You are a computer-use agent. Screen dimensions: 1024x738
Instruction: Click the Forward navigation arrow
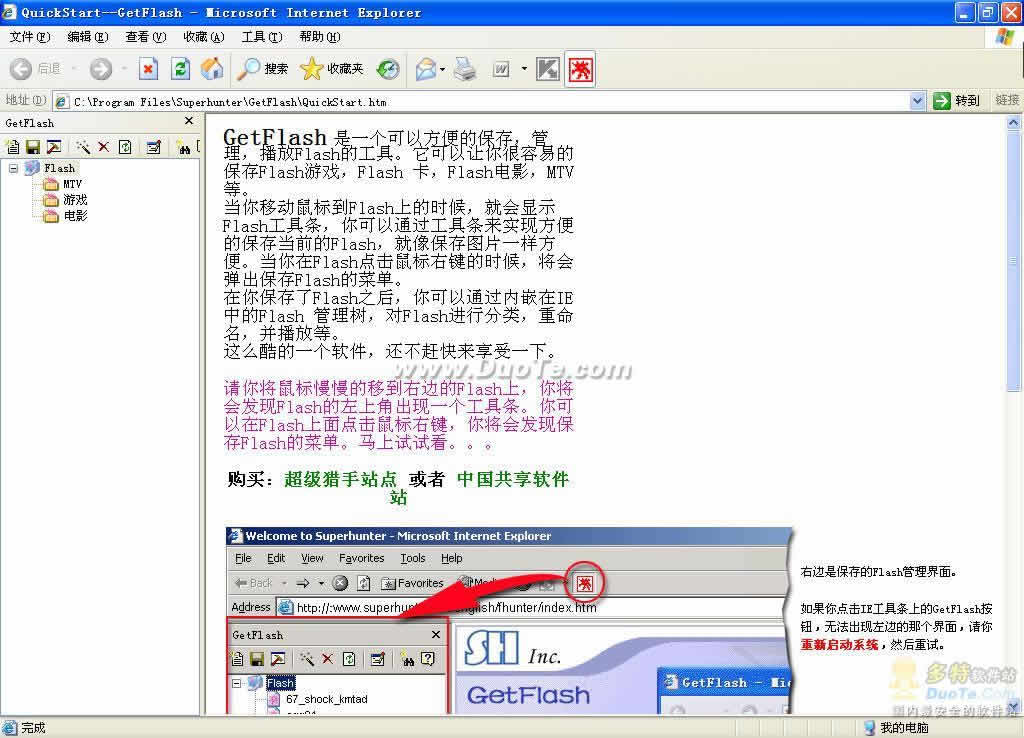click(101, 69)
